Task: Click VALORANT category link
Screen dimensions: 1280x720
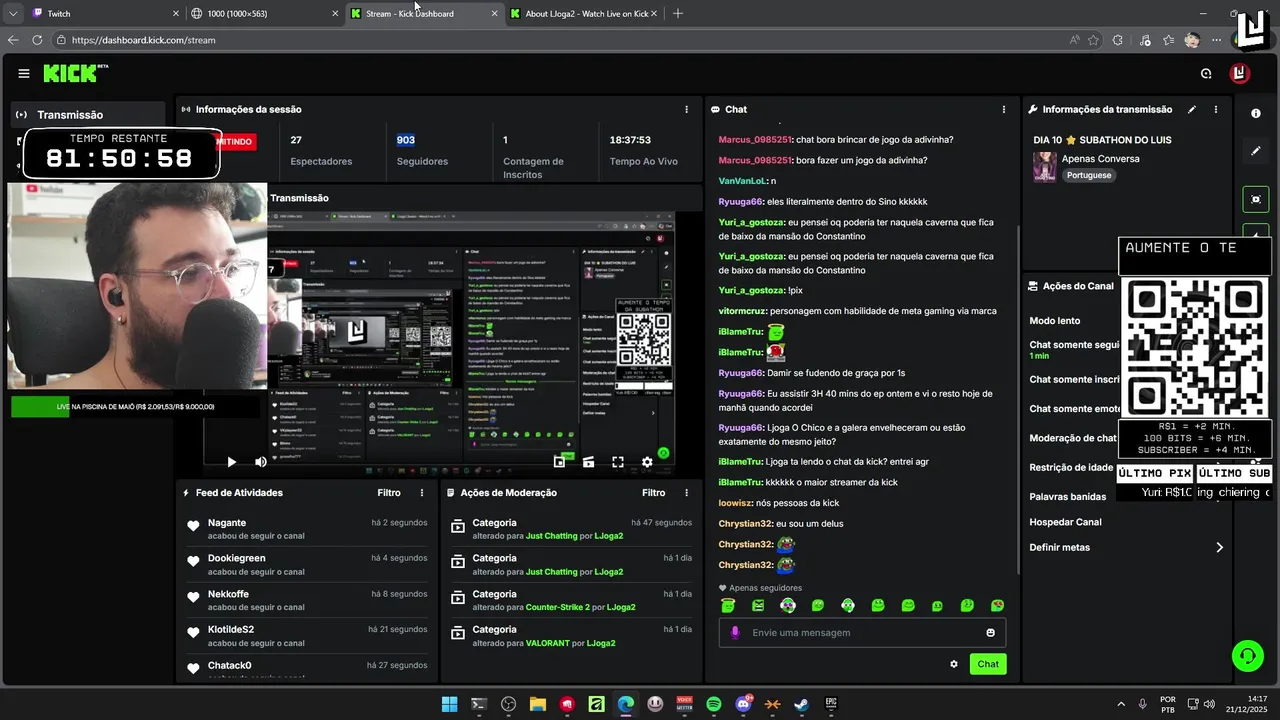Action: pos(549,643)
